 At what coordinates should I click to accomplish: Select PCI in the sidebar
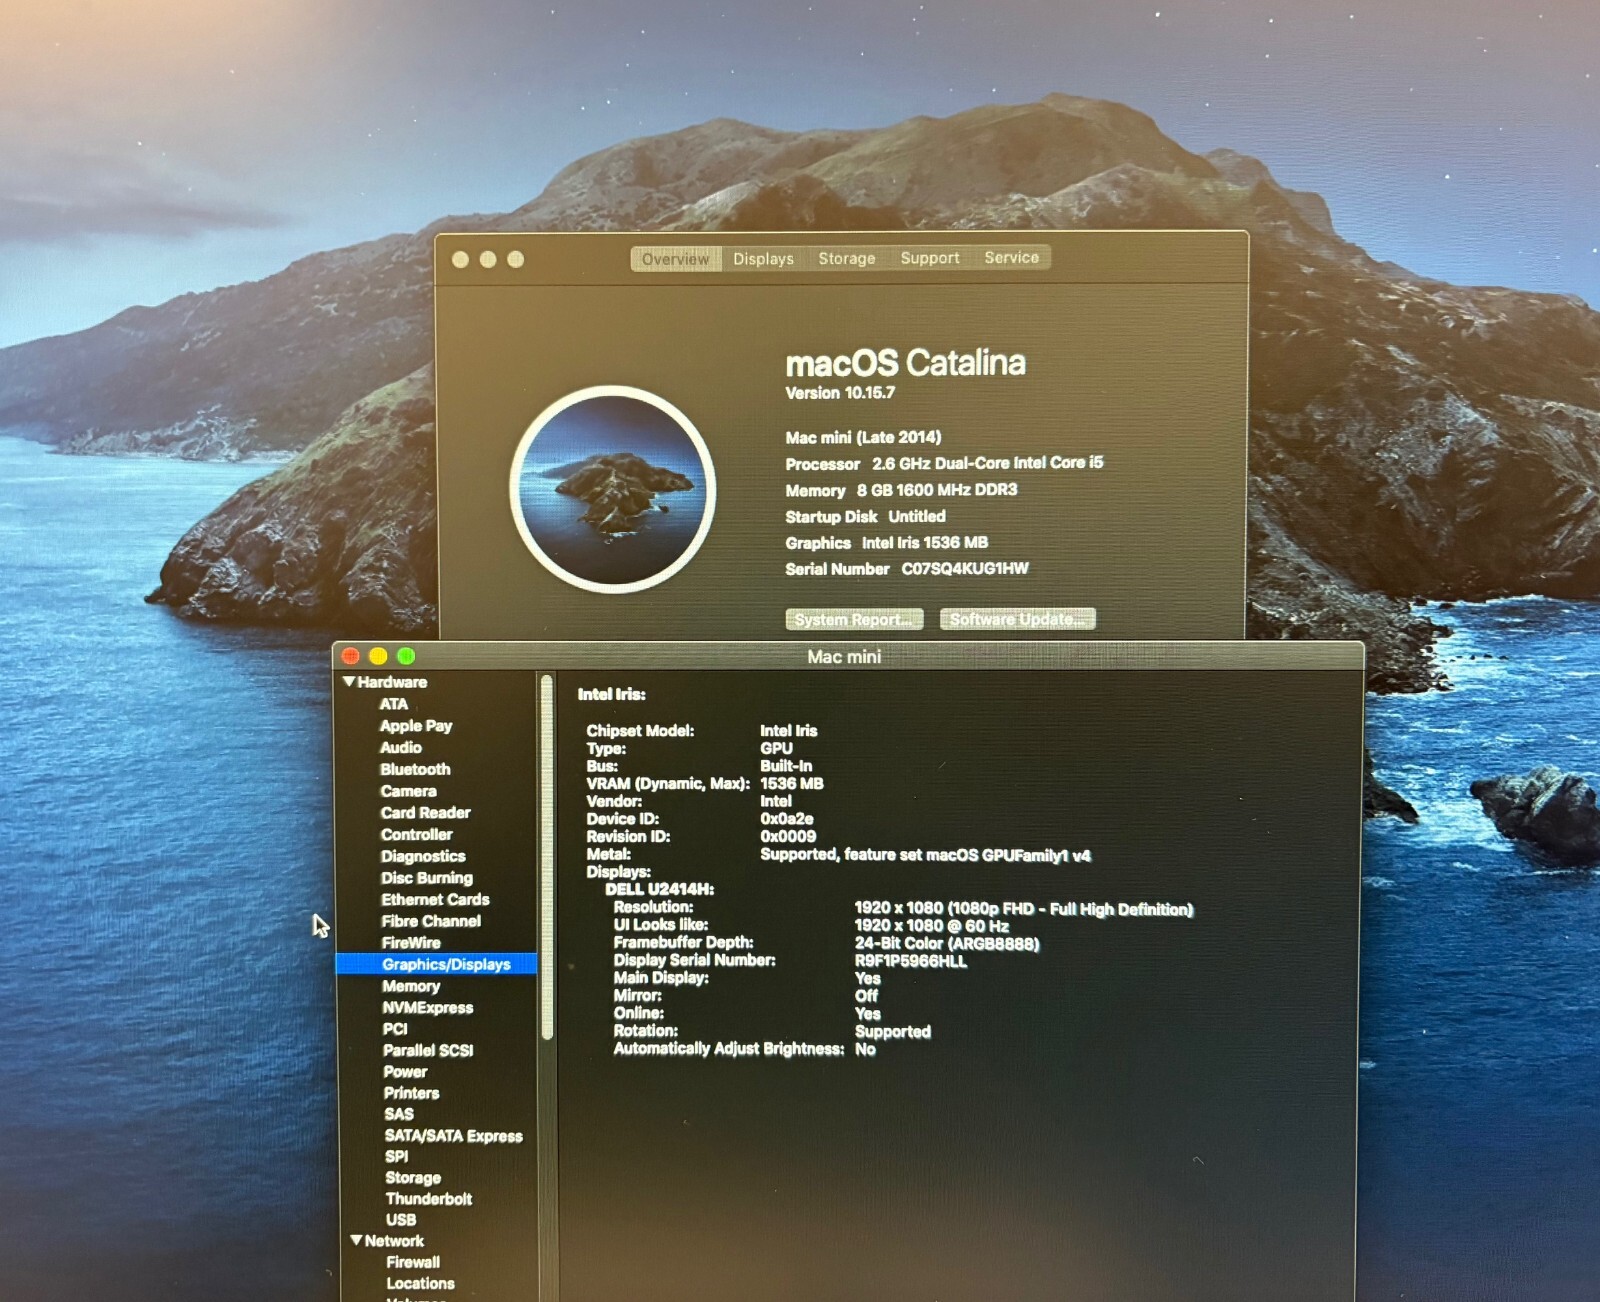(395, 1028)
